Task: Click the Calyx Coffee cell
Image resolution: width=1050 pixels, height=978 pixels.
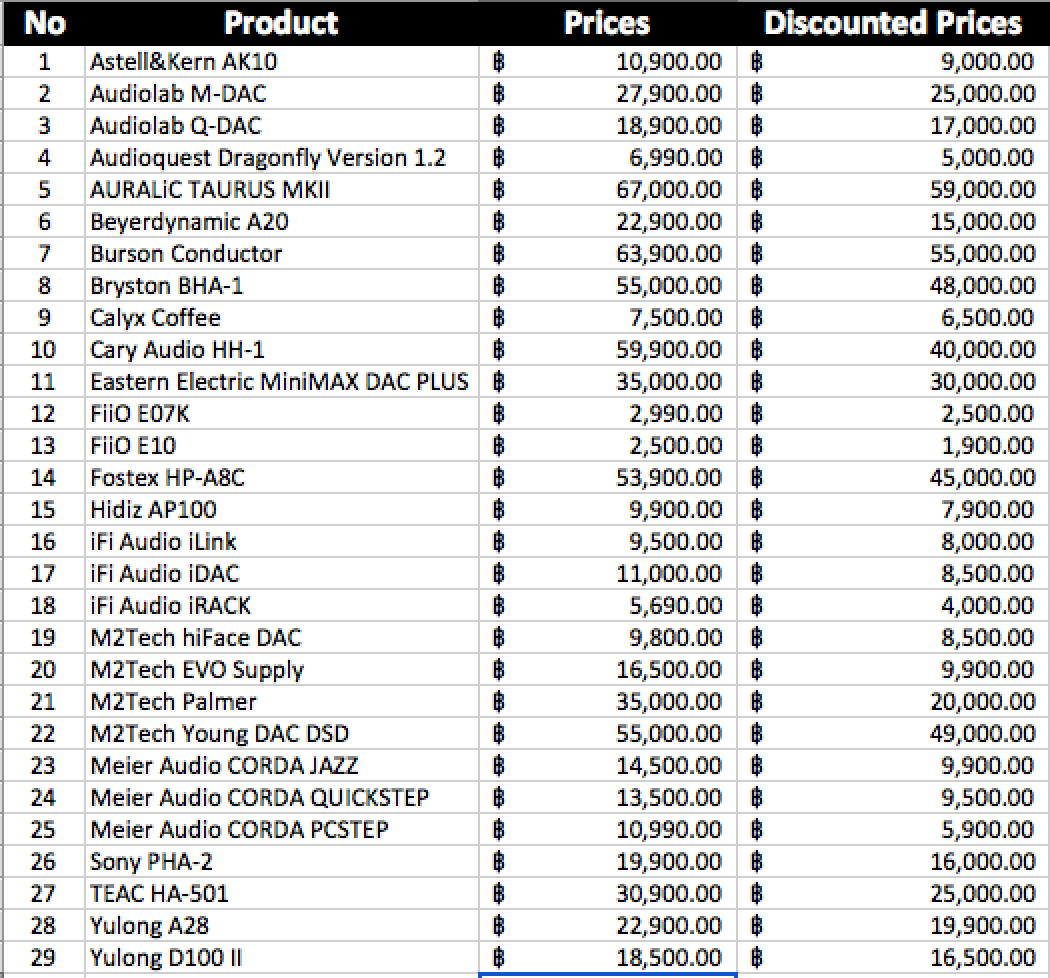Action: tap(155, 318)
